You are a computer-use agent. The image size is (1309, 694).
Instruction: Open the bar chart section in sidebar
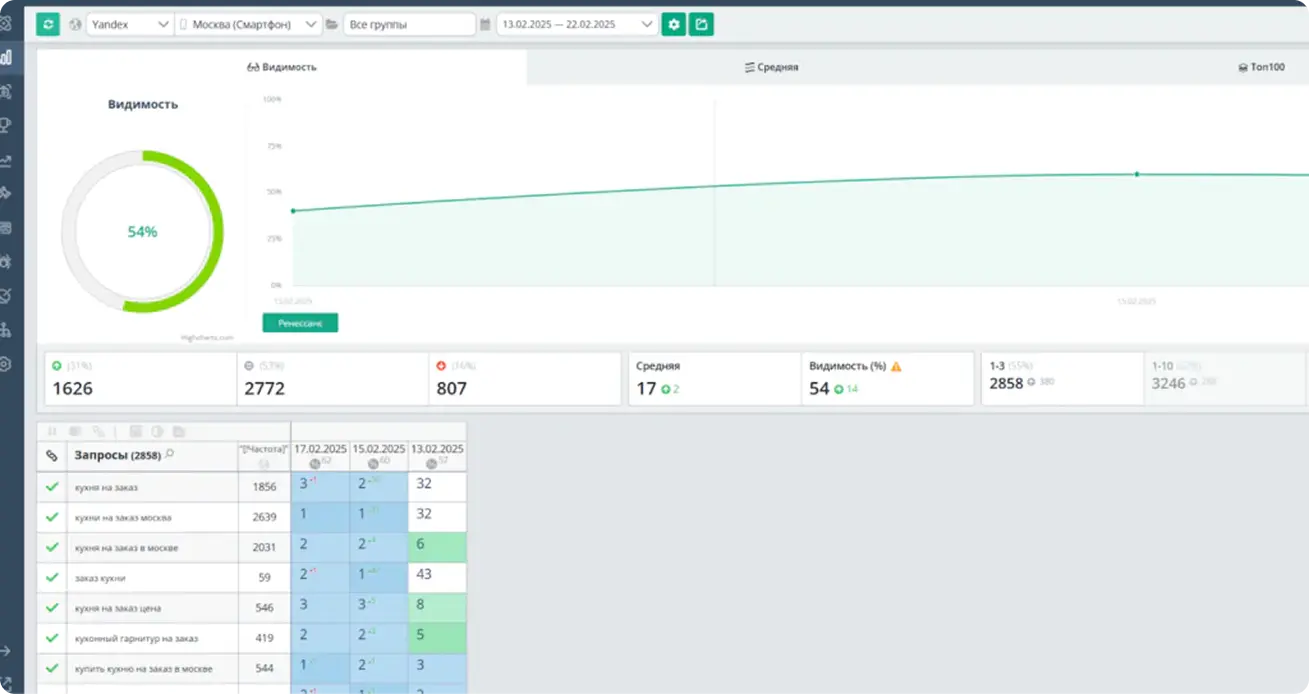click(6, 57)
